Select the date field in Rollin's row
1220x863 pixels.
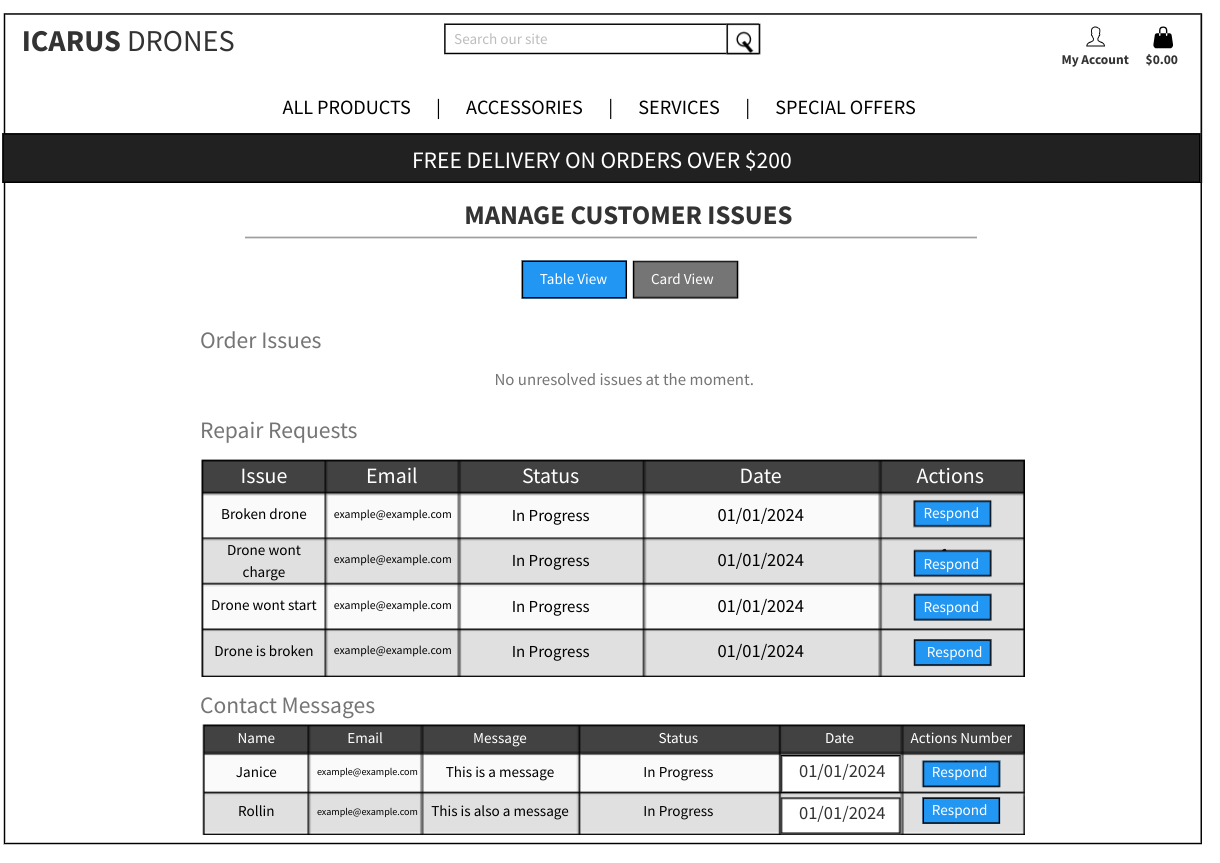click(x=840, y=813)
